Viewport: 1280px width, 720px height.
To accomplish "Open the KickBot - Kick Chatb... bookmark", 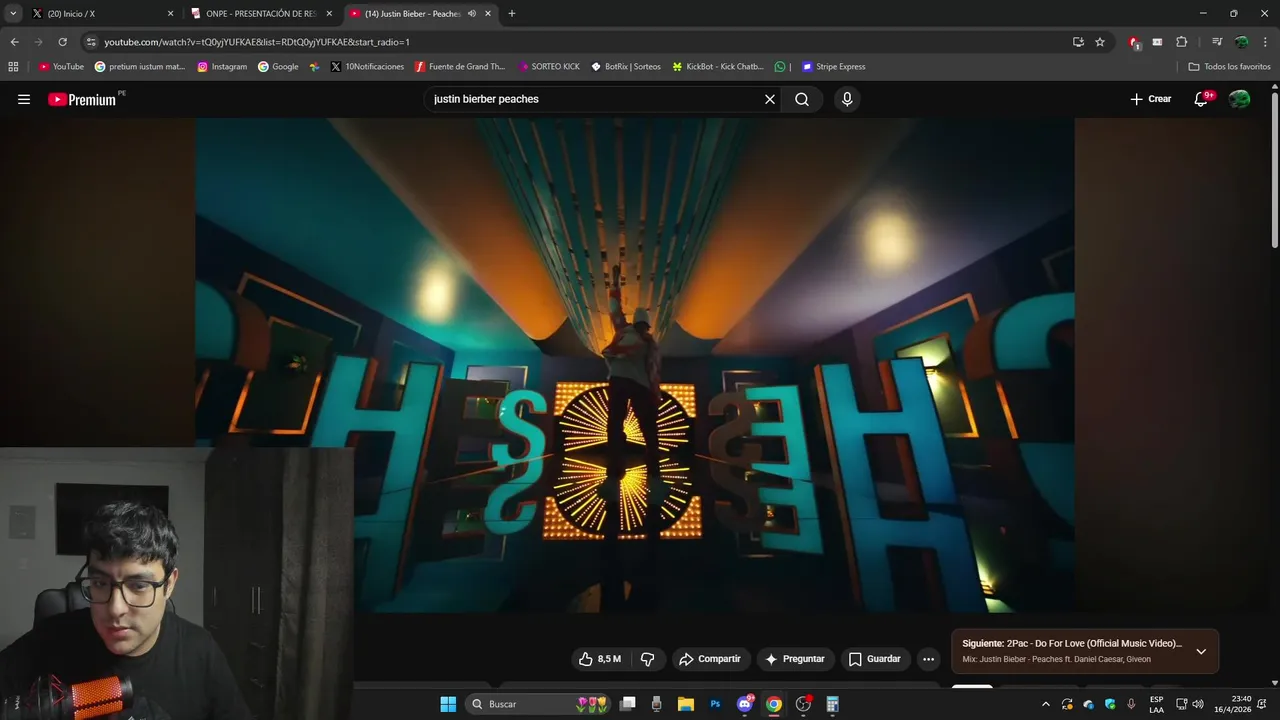I will (718, 67).
